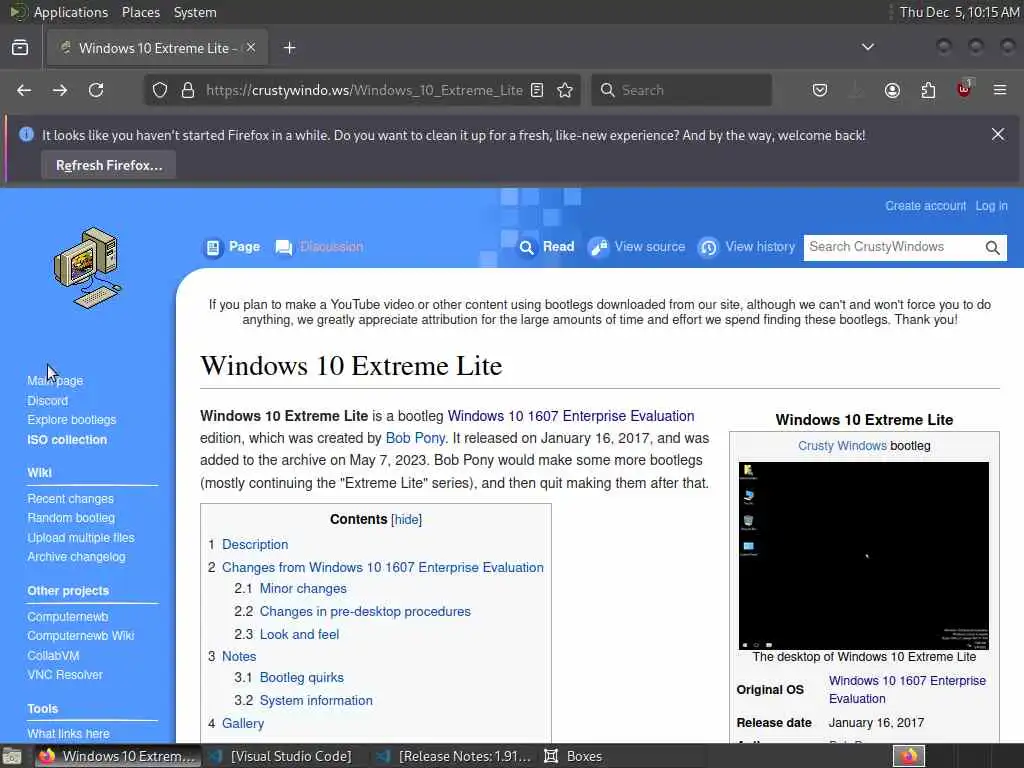Image resolution: width=1024 pixels, height=768 pixels.
Task: Click the Create account link
Action: coord(925,206)
